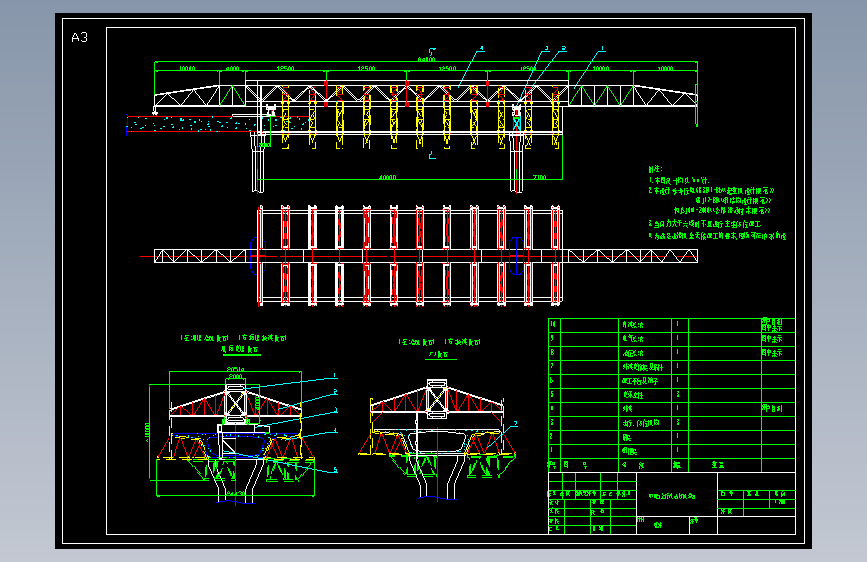Viewport: 867px width, 562px height.
Task: Click the A3 sheet size label
Action: pyautogui.click(x=80, y=38)
